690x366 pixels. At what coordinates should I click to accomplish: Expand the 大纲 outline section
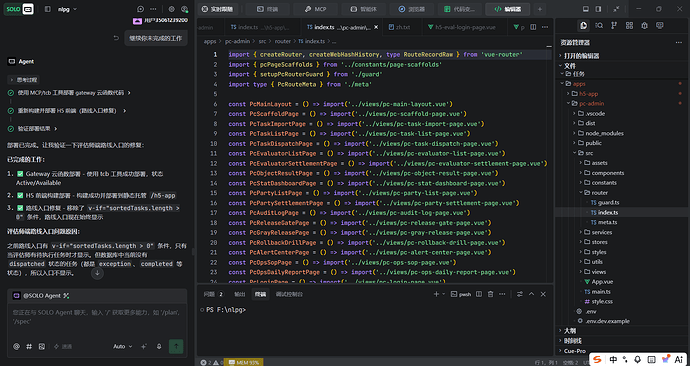570,331
